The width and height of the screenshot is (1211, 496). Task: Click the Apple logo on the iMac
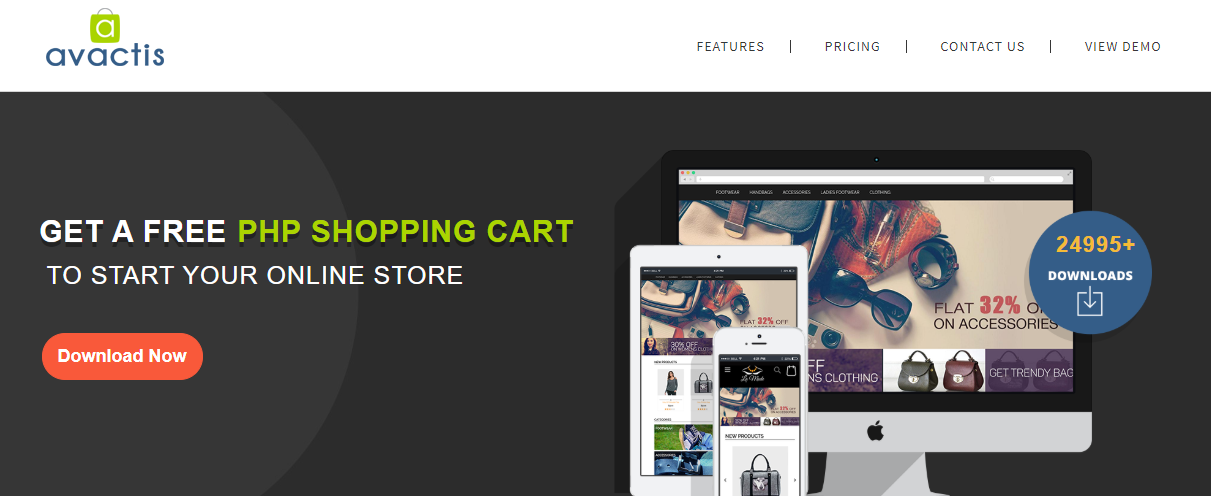[x=876, y=431]
